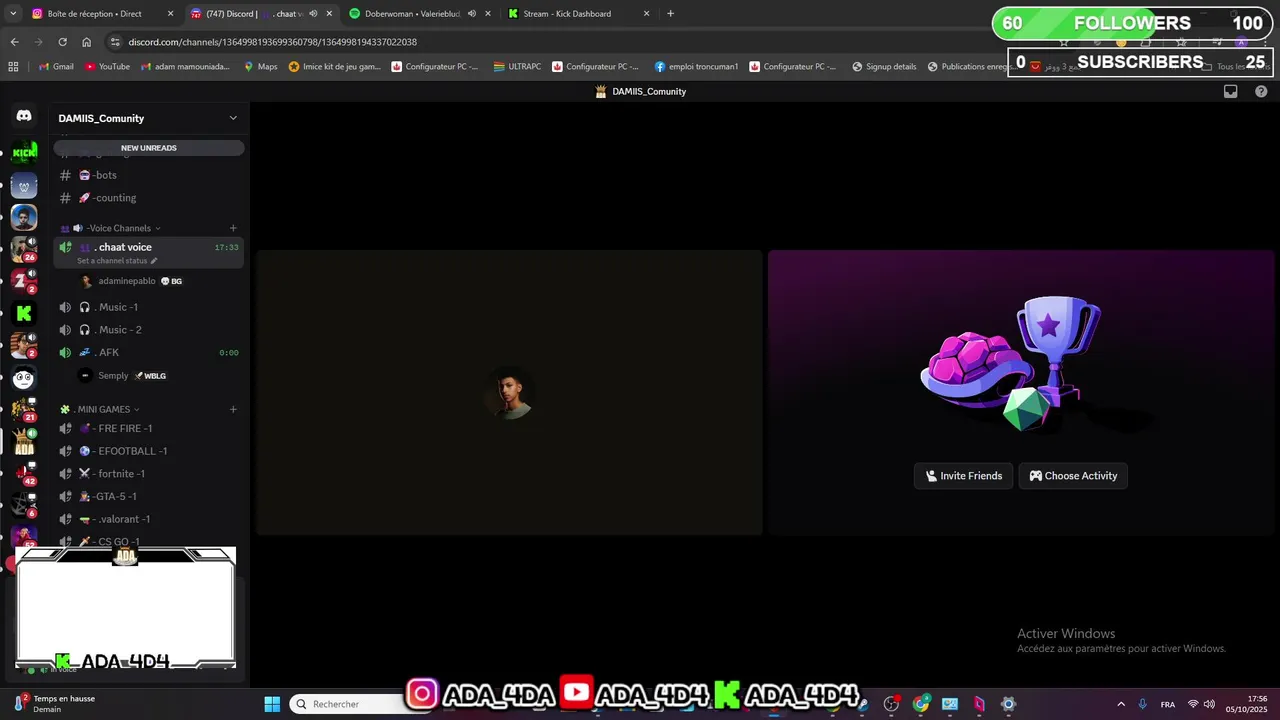Open Signup details bookmark
The height and width of the screenshot is (720, 1280).
(884, 67)
